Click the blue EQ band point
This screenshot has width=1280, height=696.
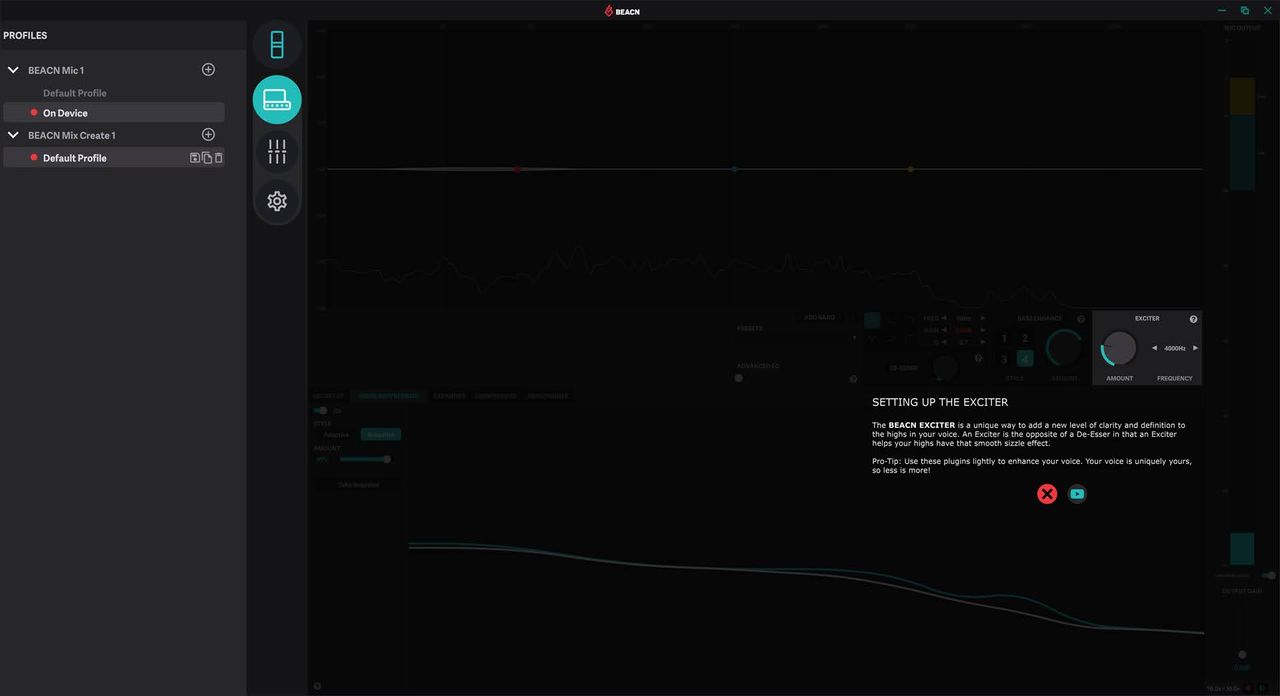pos(734,169)
